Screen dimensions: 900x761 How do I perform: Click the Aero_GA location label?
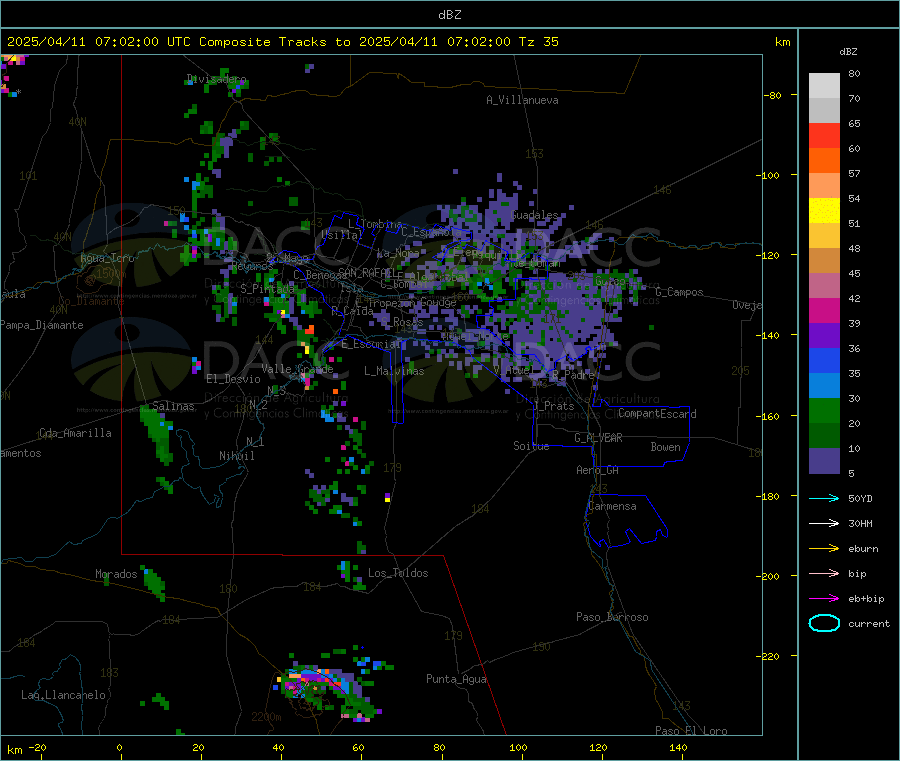pos(598,470)
